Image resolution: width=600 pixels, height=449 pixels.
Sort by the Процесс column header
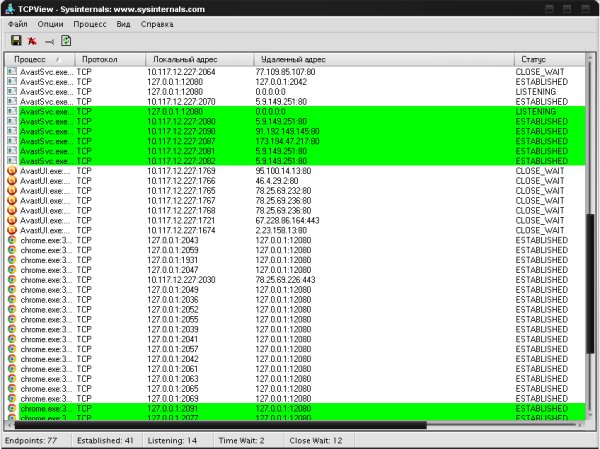pos(40,59)
